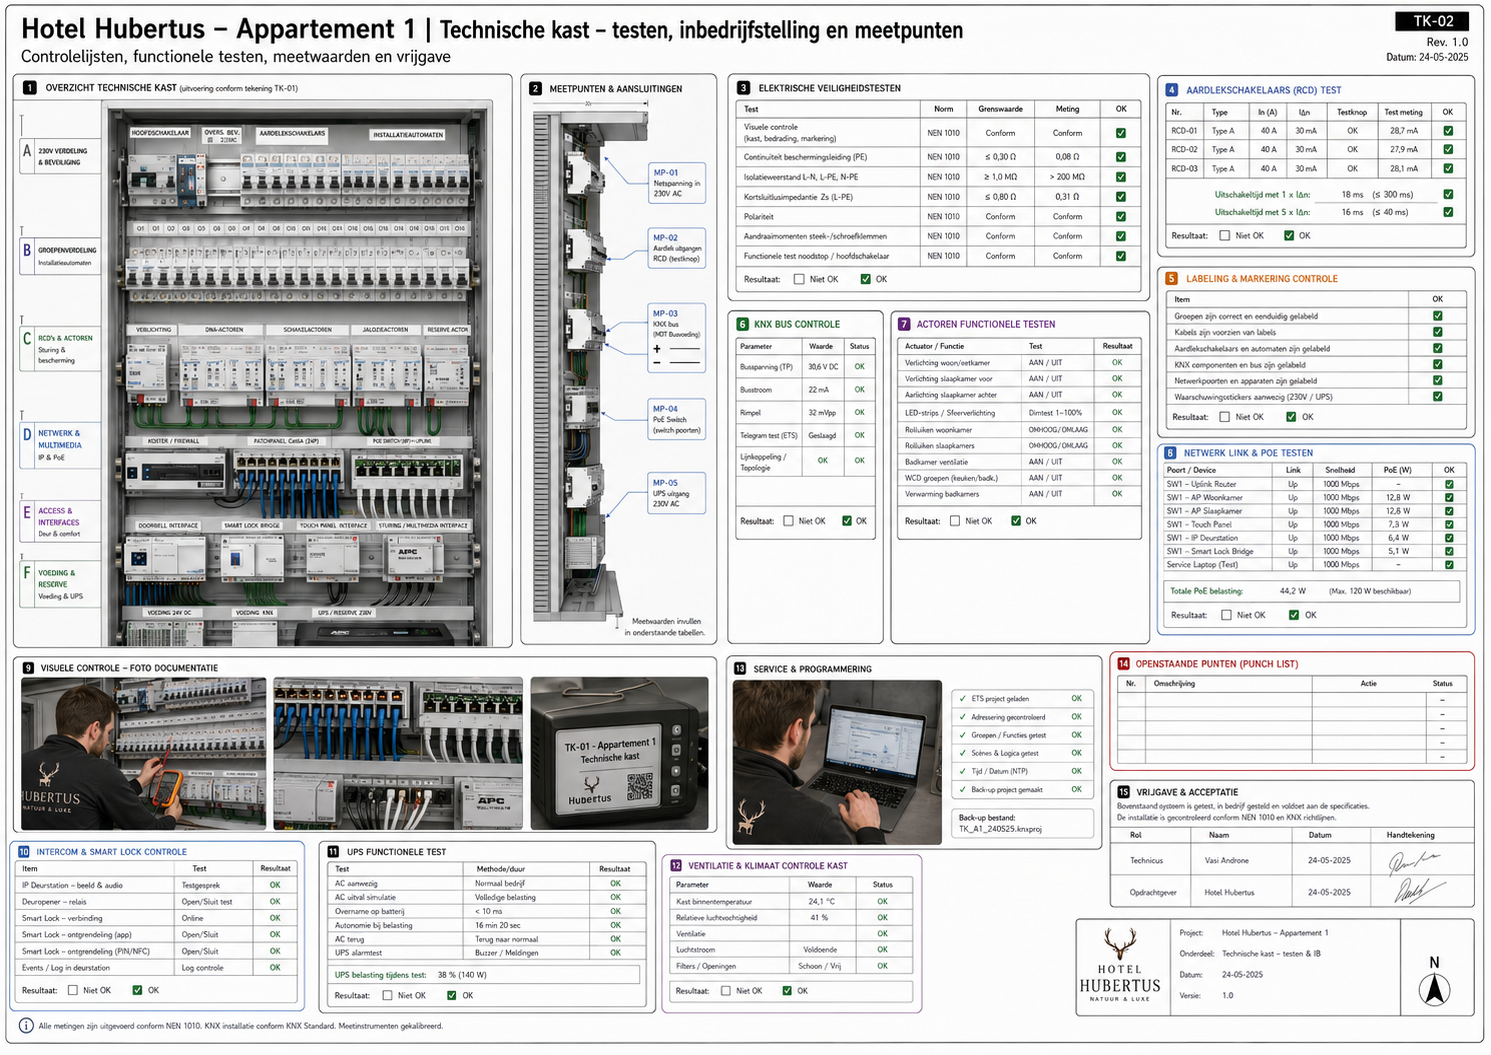
Task: Toggle OK checkbox for Visuele controle row
Action: tap(1121, 133)
